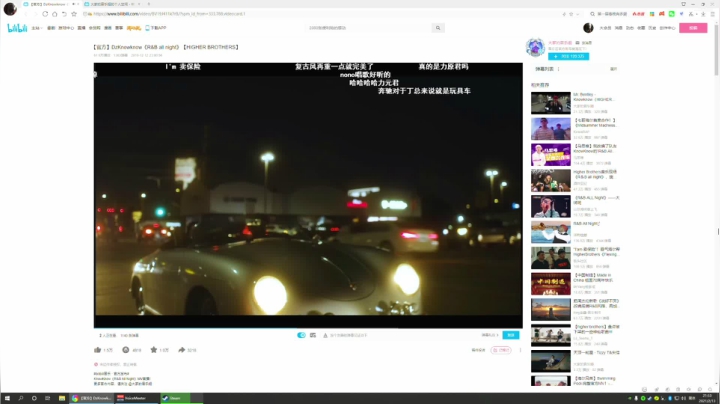Open the more options dots below the player

[520, 350]
